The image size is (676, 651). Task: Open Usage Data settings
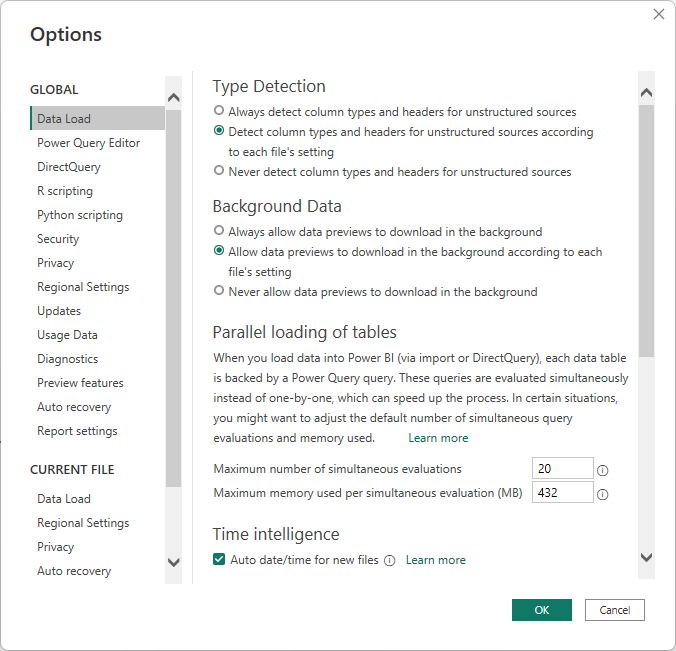click(67, 335)
